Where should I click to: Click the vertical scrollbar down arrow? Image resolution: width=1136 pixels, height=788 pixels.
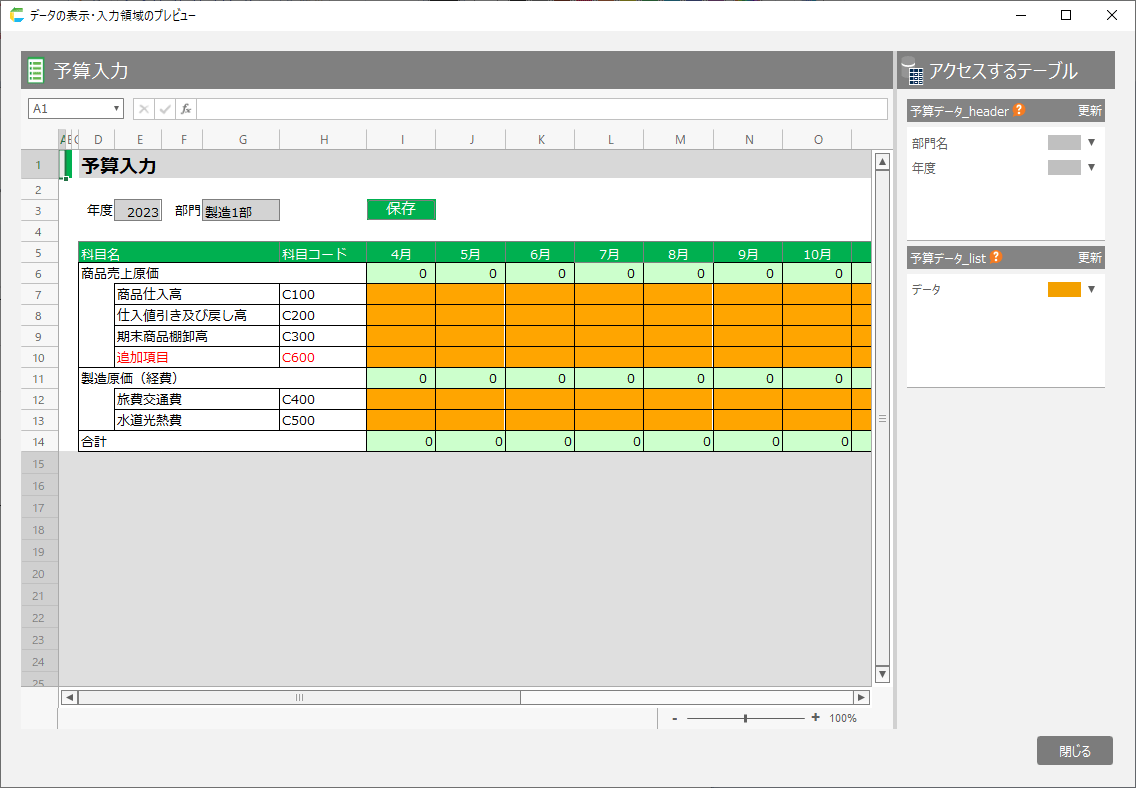(x=882, y=675)
